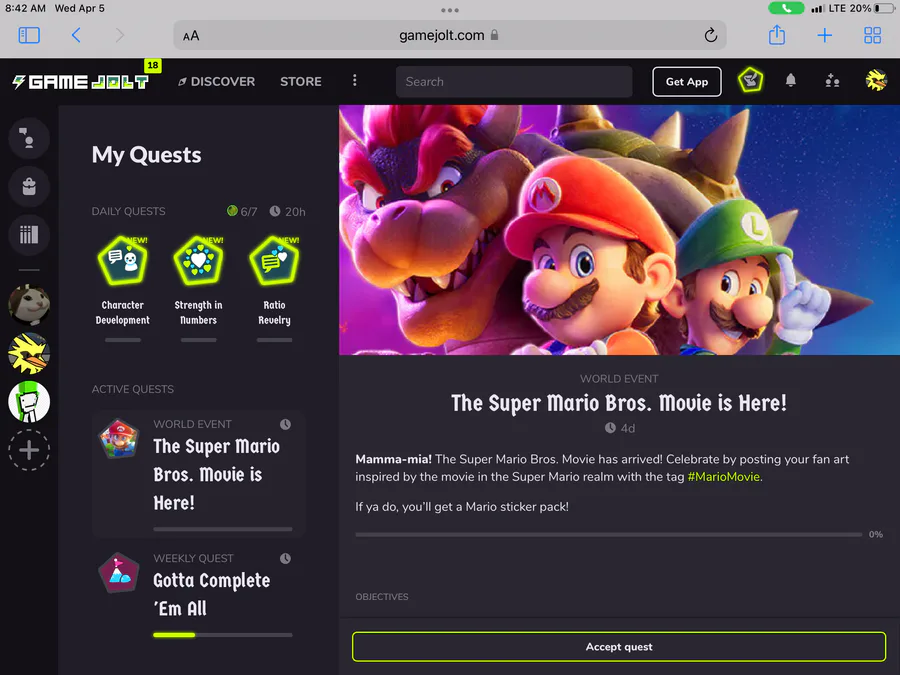Screen dimensions: 900x675
Task: Click the Accept quest button
Action: click(619, 646)
